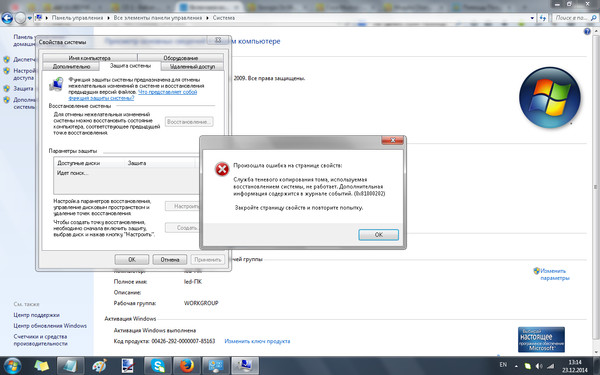Click the search magnifier icon
Image resolution: width=600 pixels, height=375 pixels.
click(x=593, y=18)
